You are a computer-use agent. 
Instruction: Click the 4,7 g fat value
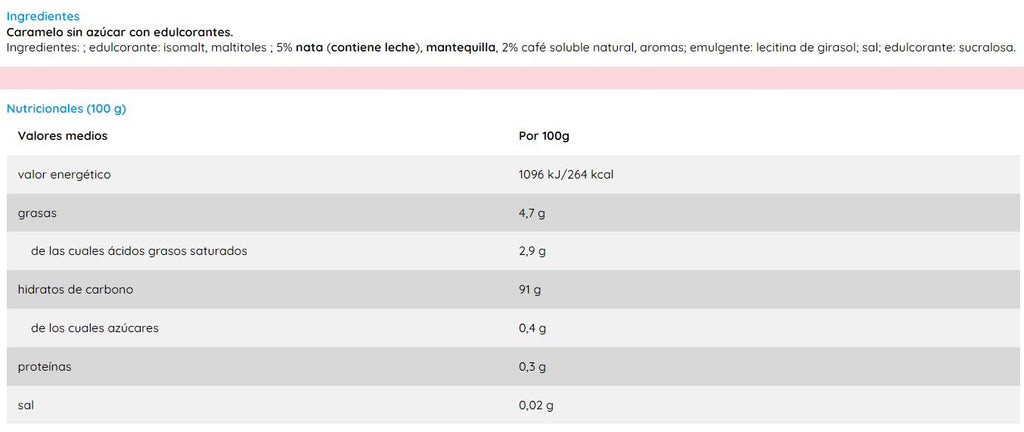coord(532,213)
